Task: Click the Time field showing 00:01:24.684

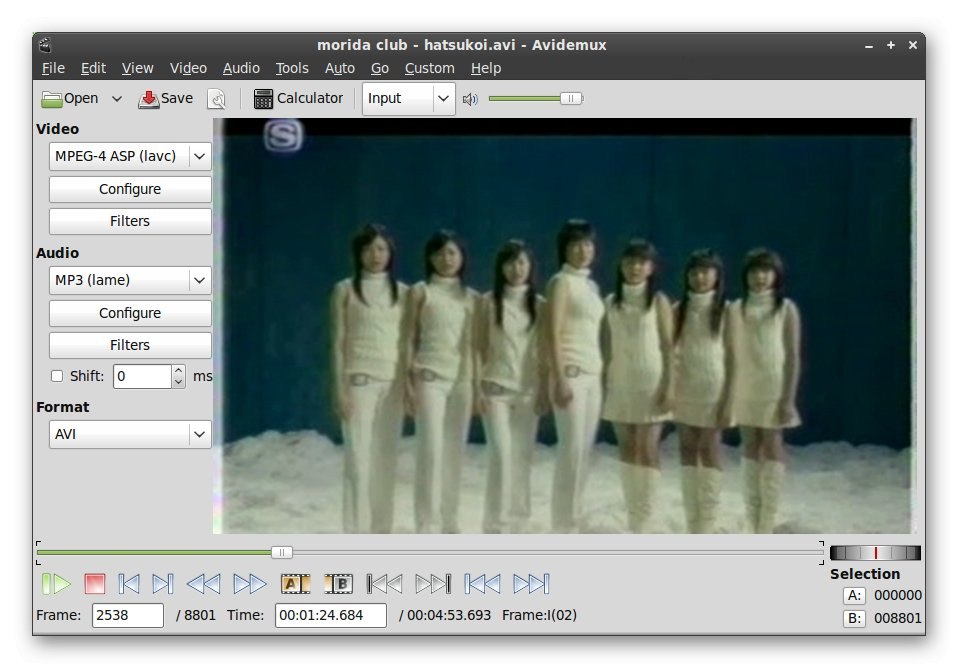Action: [x=331, y=615]
